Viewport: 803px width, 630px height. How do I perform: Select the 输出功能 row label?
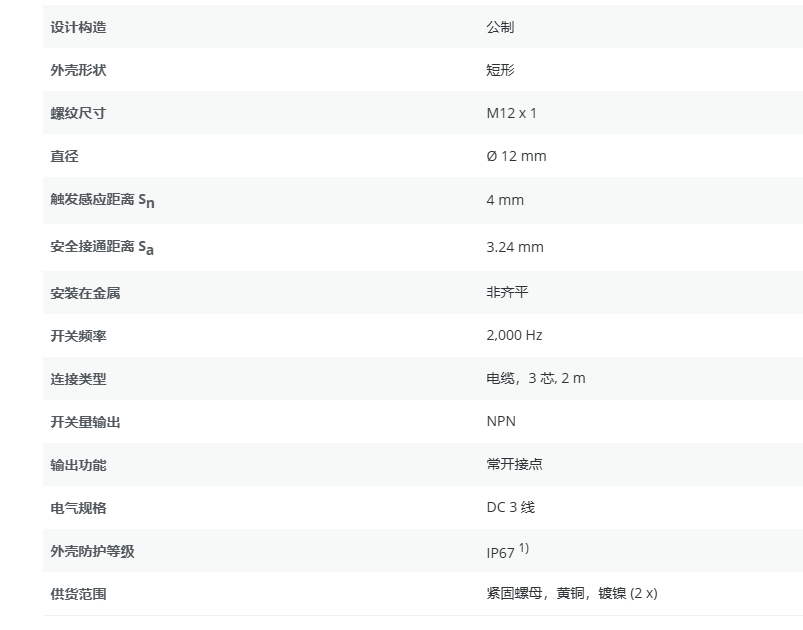tap(78, 465)
